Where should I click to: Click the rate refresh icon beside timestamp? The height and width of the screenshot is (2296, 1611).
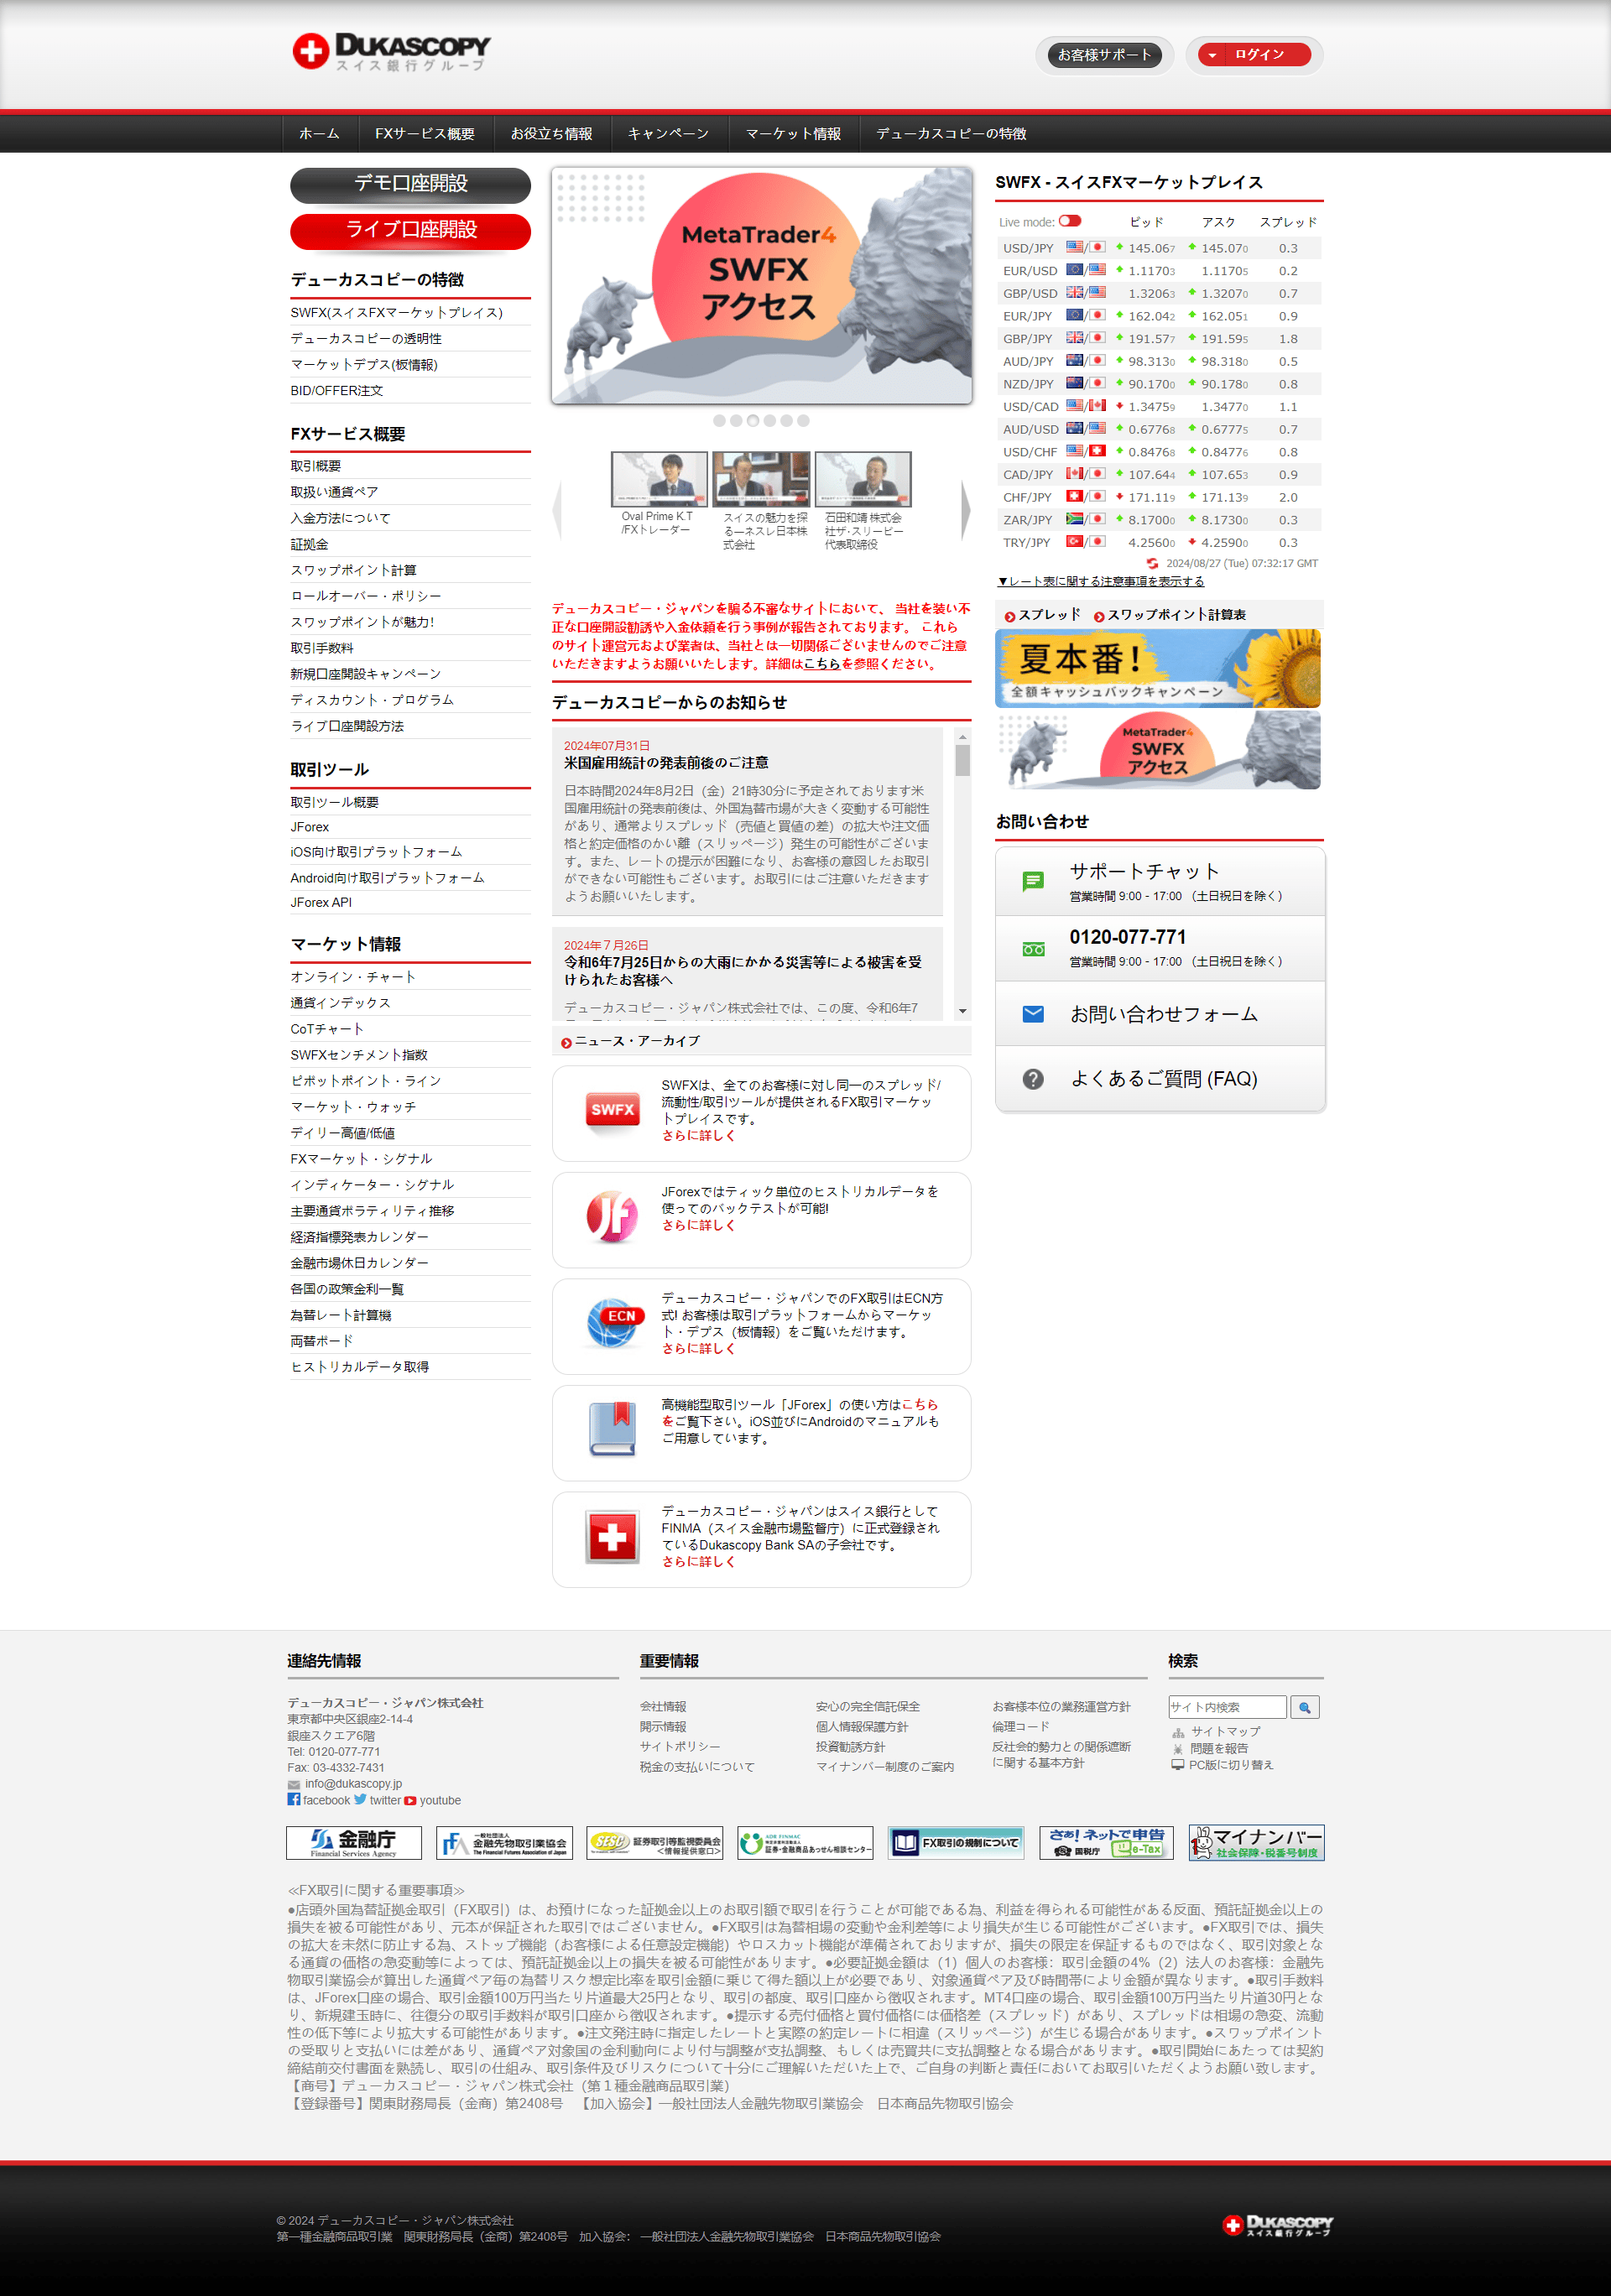[1152, 564]
